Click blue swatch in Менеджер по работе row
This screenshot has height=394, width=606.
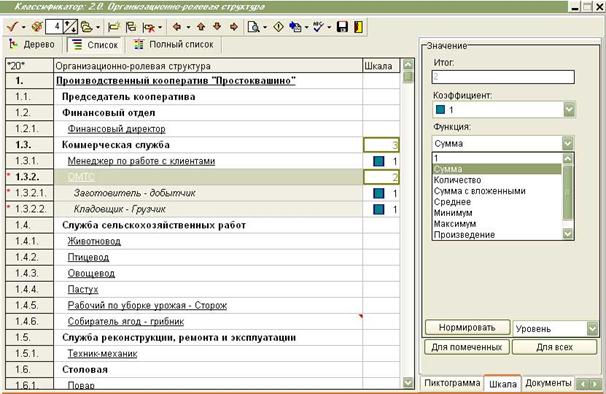(x=379, y=161)
